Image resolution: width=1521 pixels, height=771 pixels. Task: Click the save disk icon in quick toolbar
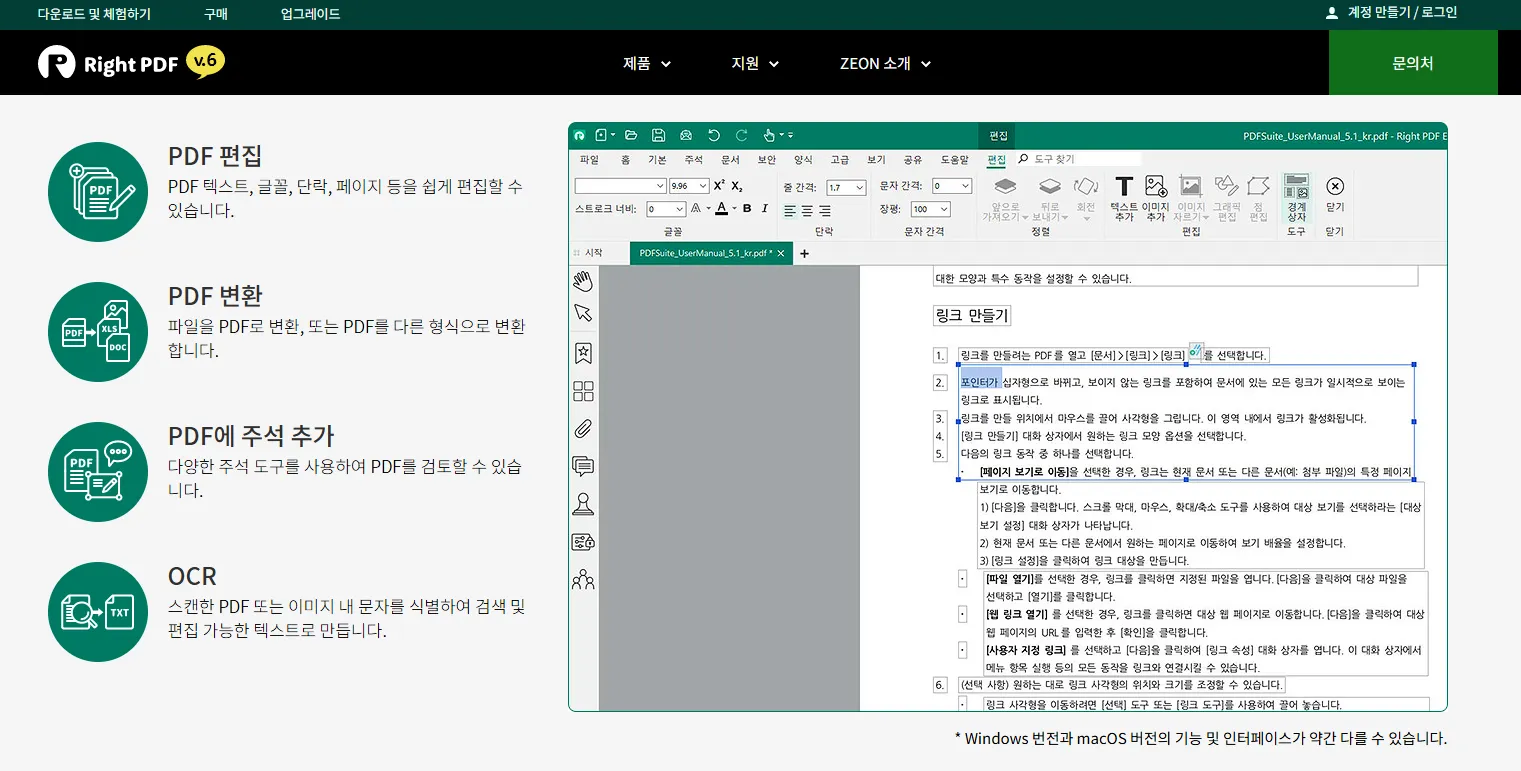coord(658,135)
